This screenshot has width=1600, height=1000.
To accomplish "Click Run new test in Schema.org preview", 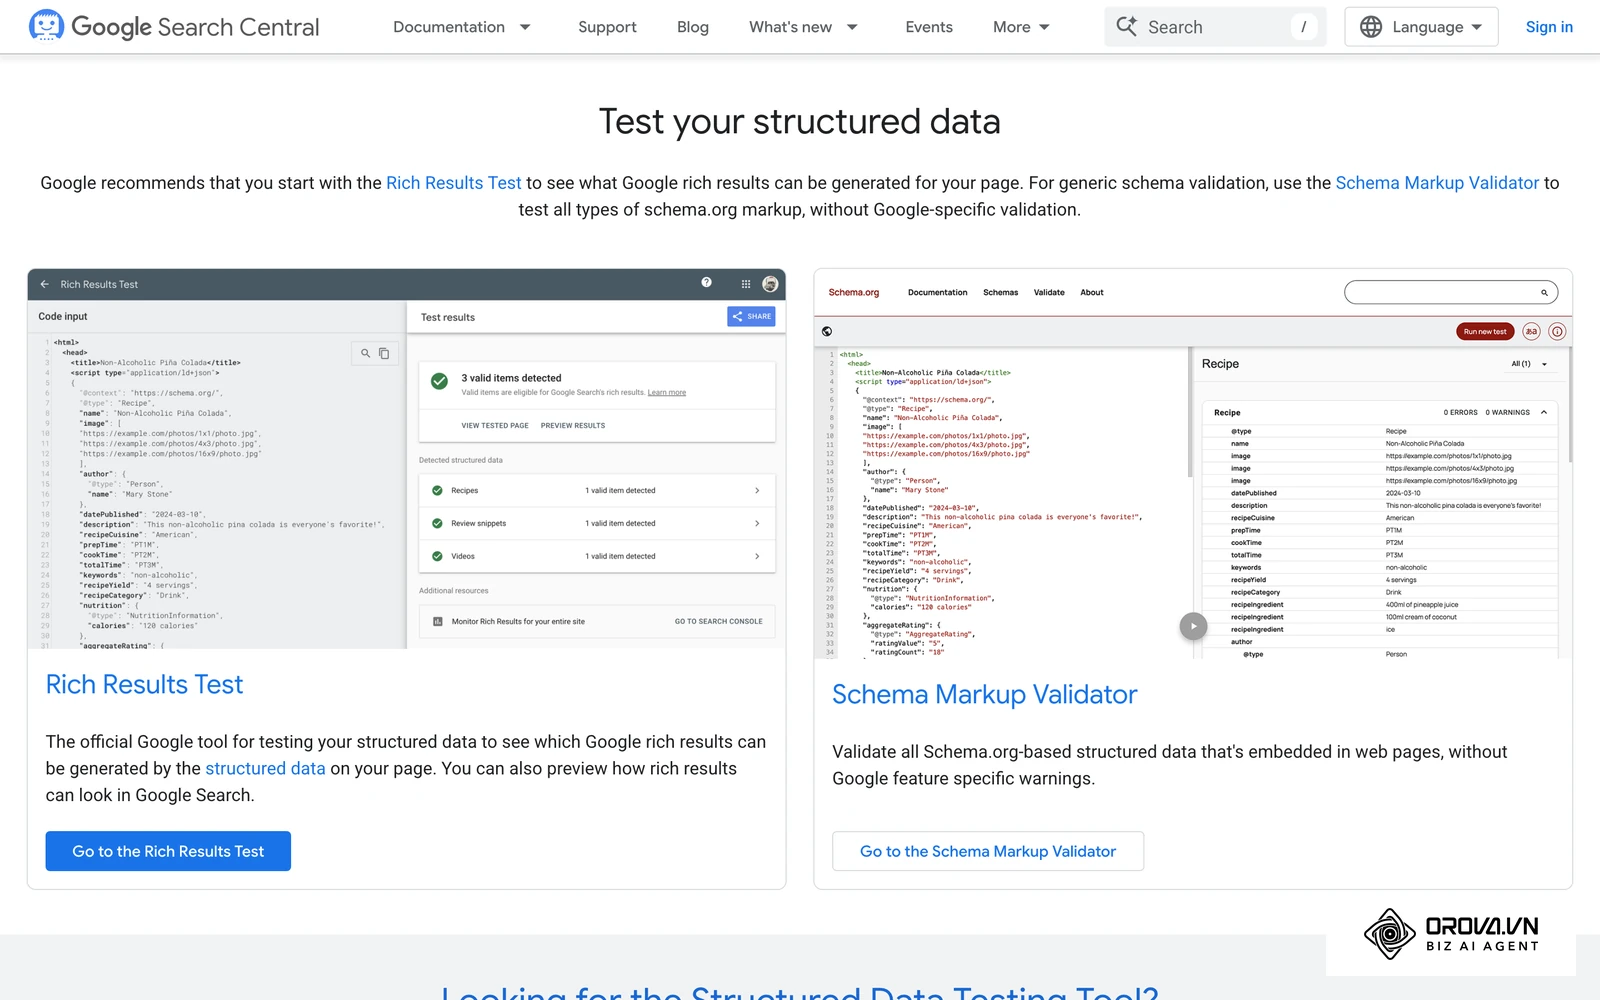I will pos(1485,332).
